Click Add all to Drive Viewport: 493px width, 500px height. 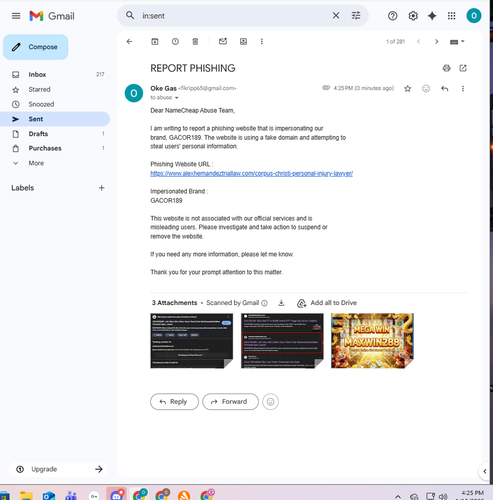(327, 303)
